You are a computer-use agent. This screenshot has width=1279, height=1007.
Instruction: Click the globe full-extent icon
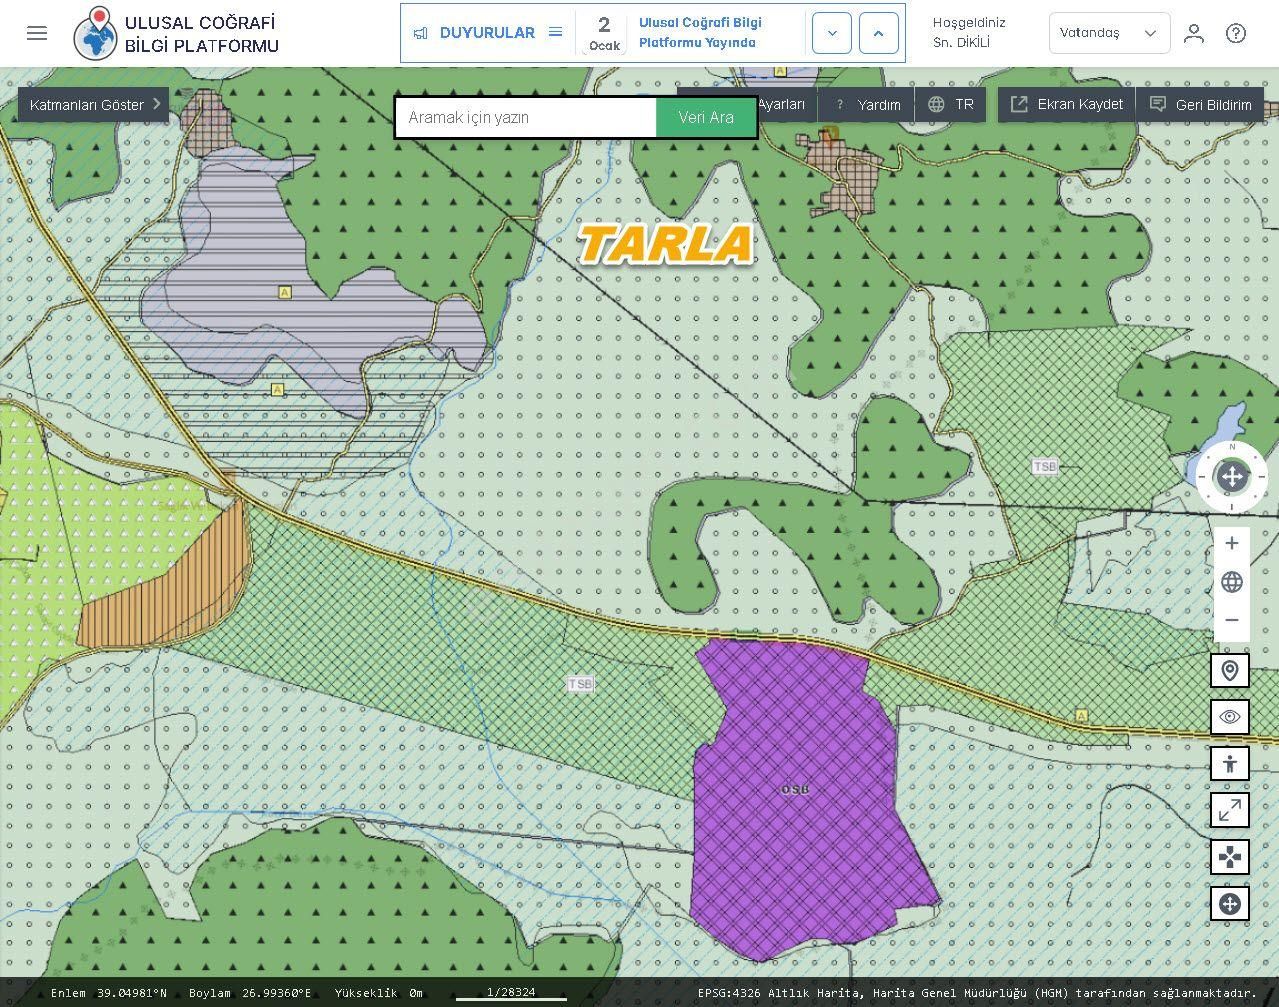[x=1232, y=582]
